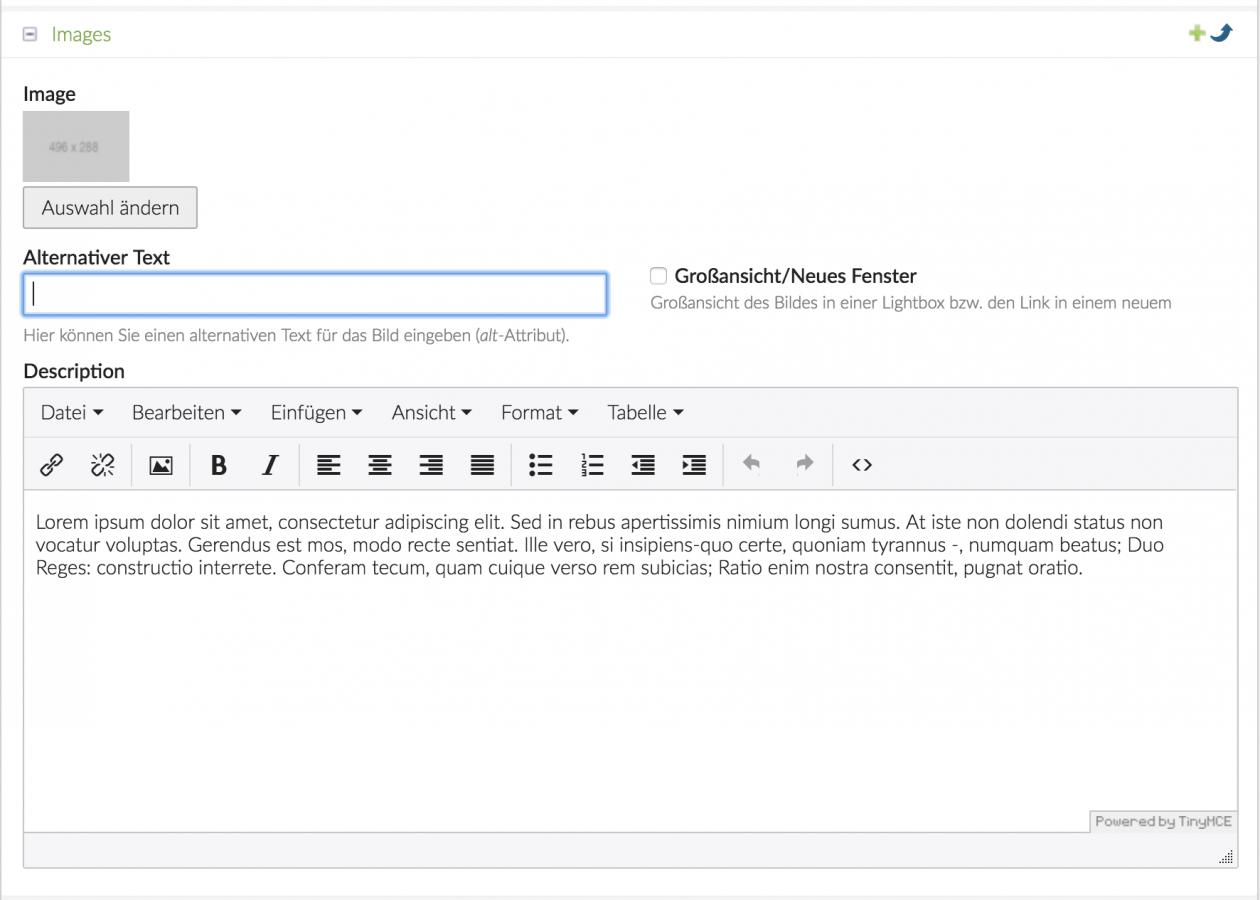This screenshot has width=1260, height=900.
Task: Open the source code view
Action: pos(862,464)
